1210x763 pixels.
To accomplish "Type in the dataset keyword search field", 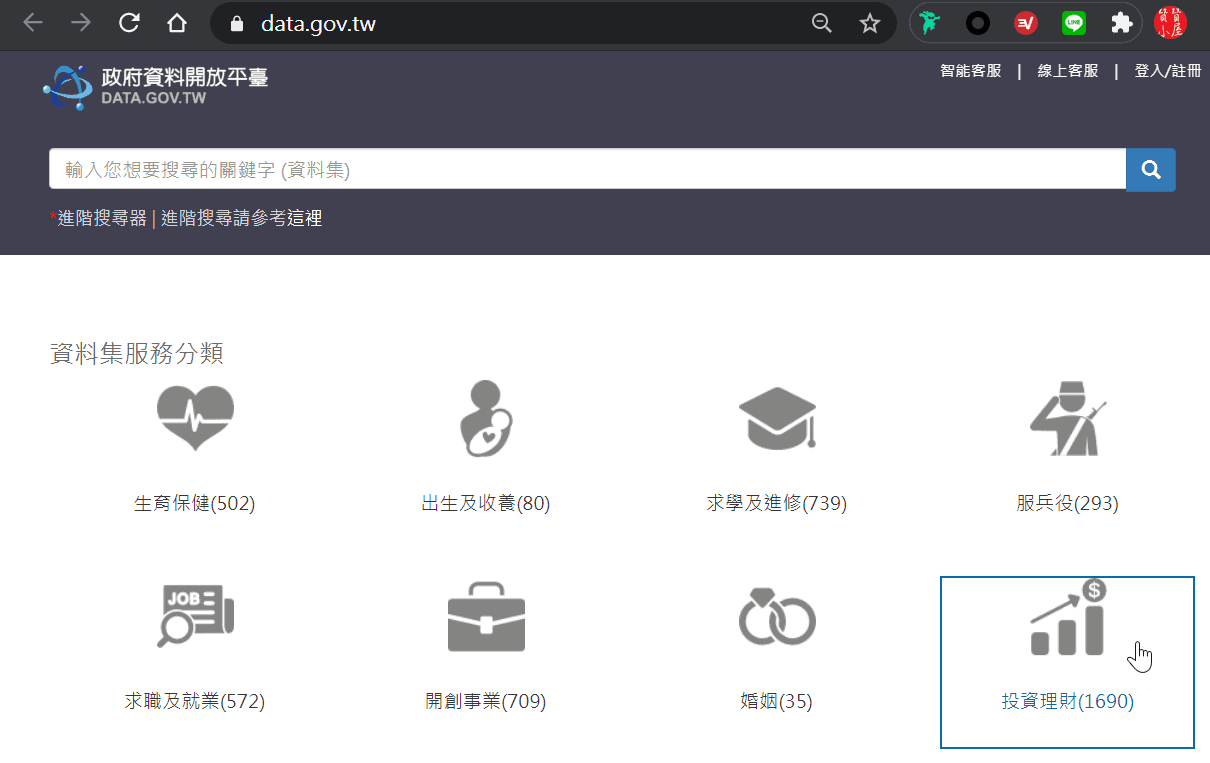I will click(587, 170).
